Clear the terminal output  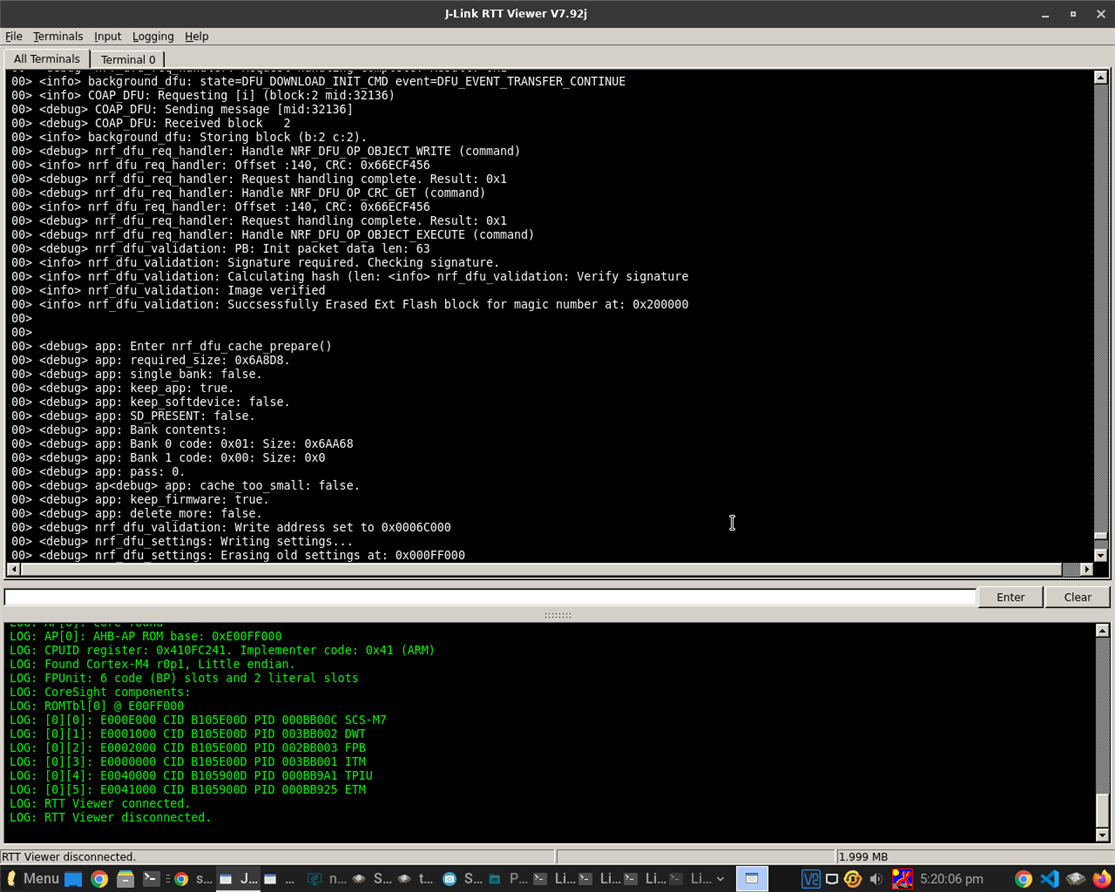pos(1077,597)
